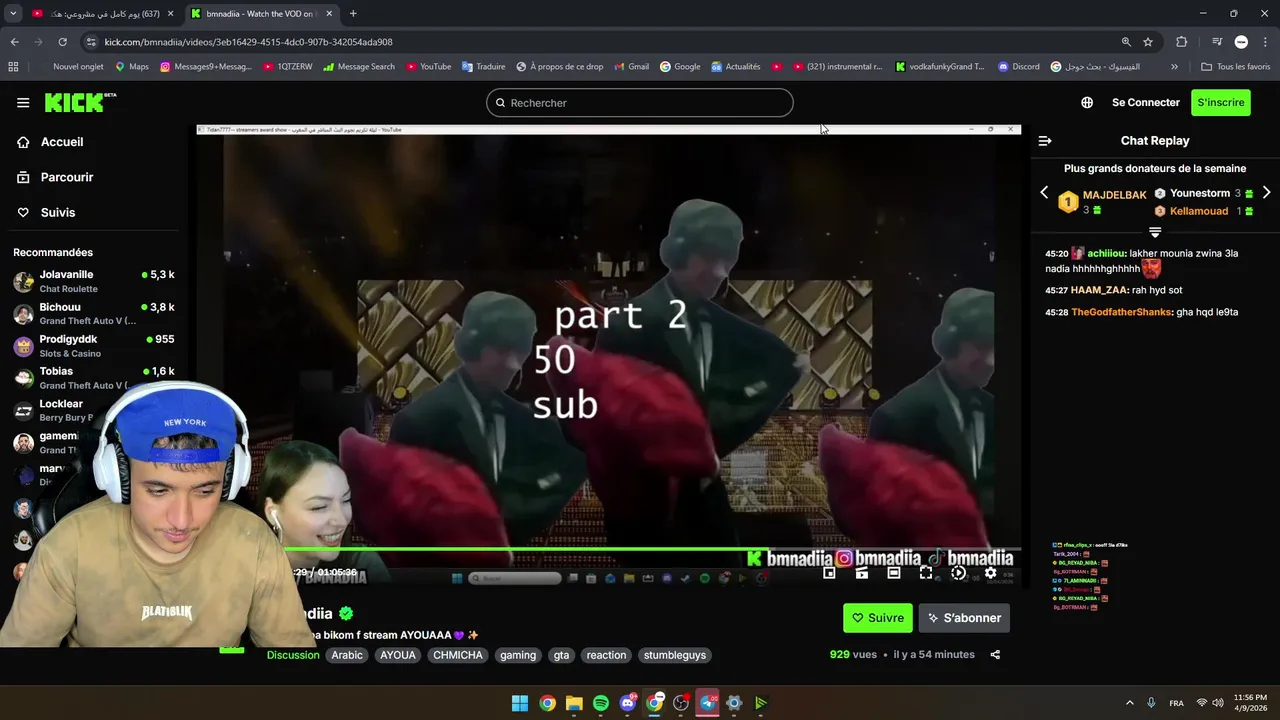Change playback speed in player

pos(958,573)
